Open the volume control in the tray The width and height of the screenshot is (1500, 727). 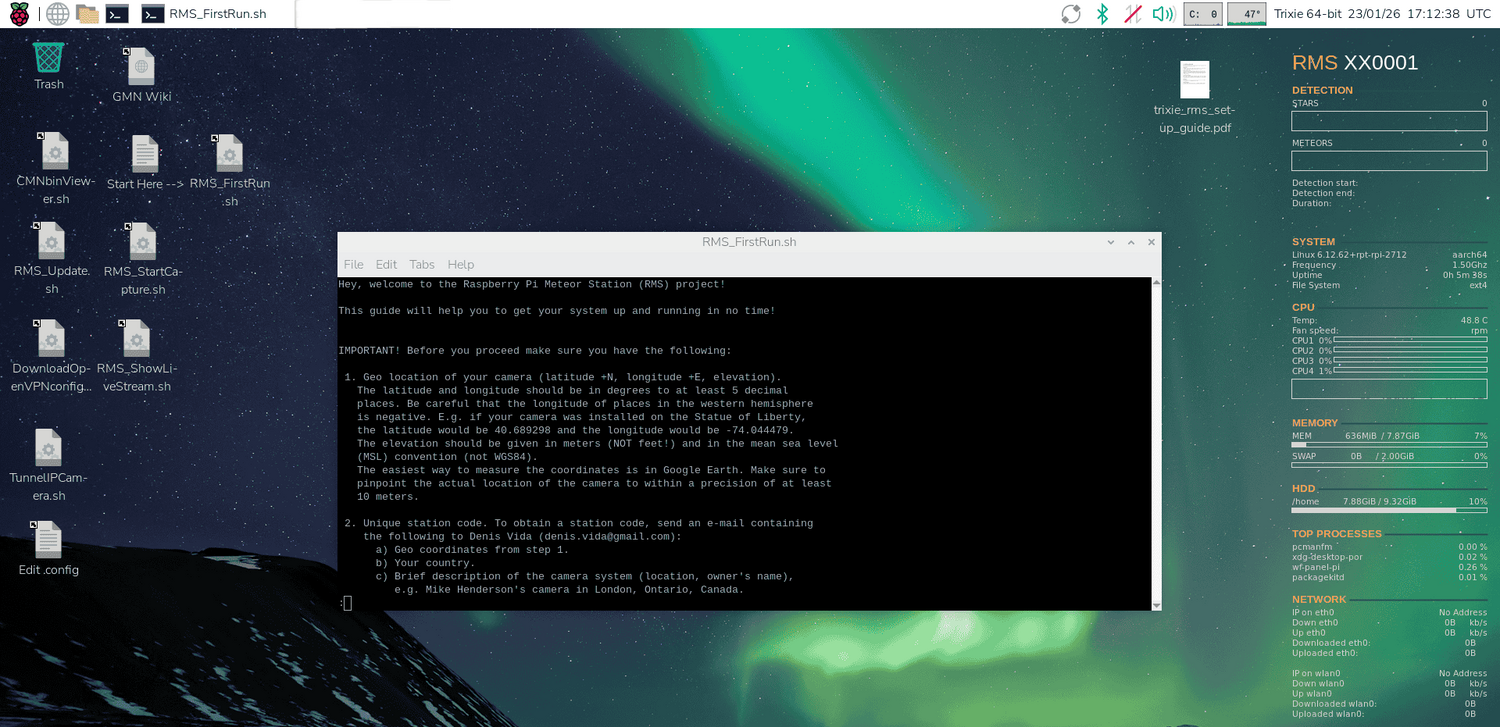click(1162, 14)
